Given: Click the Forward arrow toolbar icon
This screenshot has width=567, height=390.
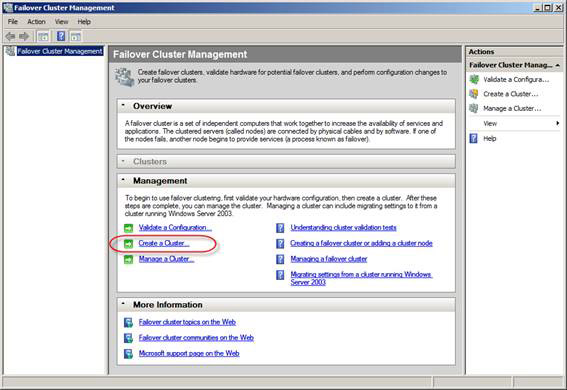Looking at the screenshot, I should point(24,36).
